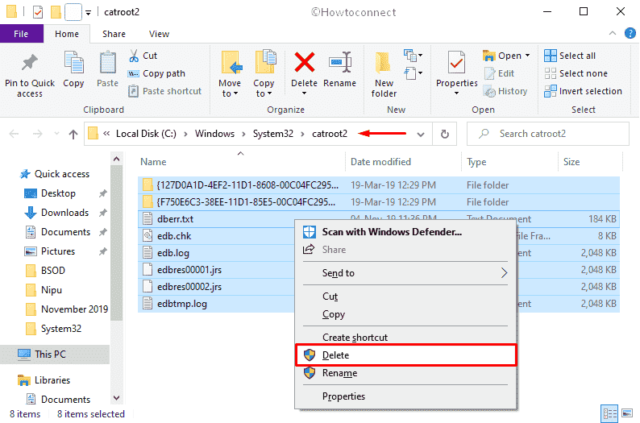Click the Pin to Quick access icon

[x=29, y=63]
